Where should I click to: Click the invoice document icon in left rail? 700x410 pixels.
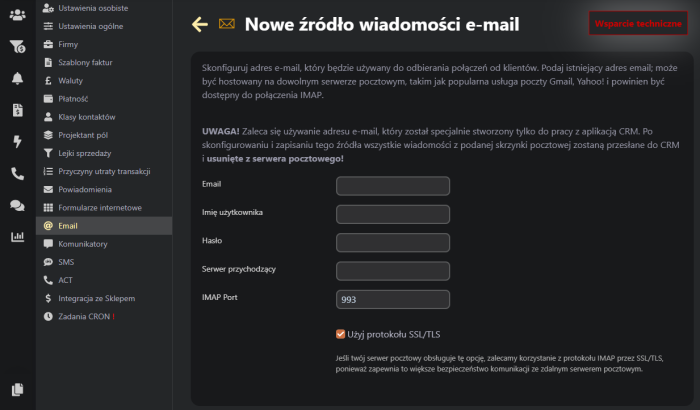[17, 110]
